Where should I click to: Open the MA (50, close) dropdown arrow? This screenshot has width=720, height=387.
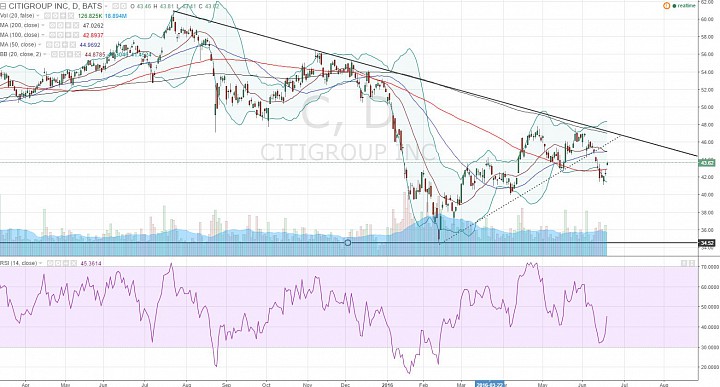(x=39, y=45)
